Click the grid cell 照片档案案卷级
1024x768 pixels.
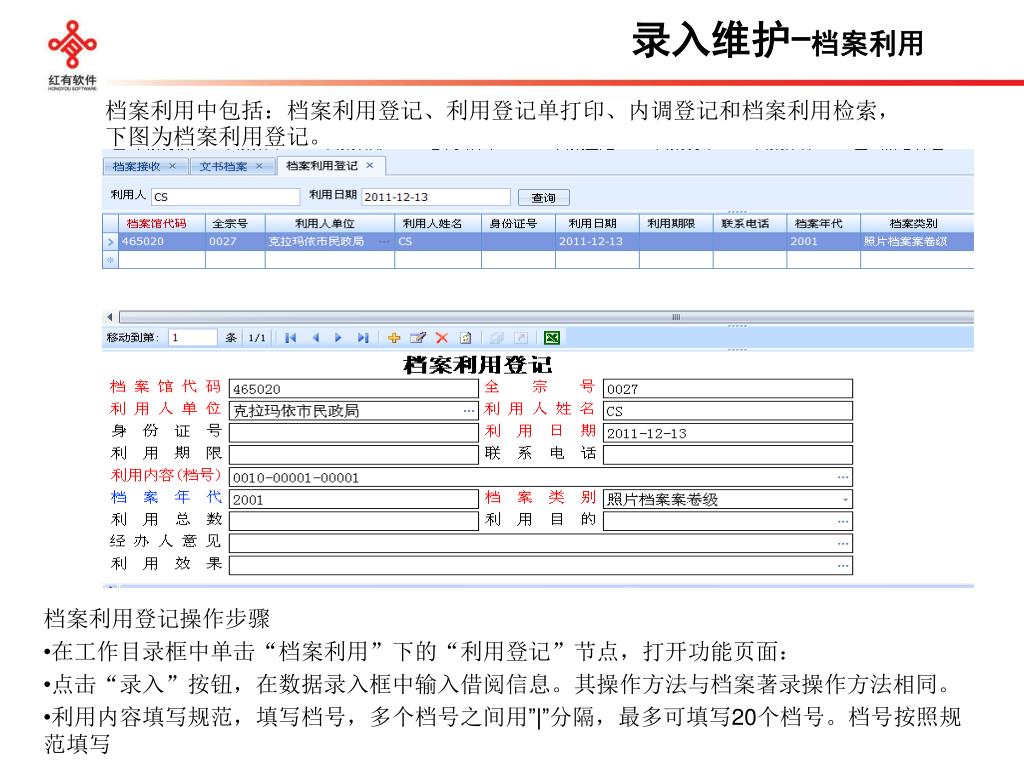coord(917,242)
